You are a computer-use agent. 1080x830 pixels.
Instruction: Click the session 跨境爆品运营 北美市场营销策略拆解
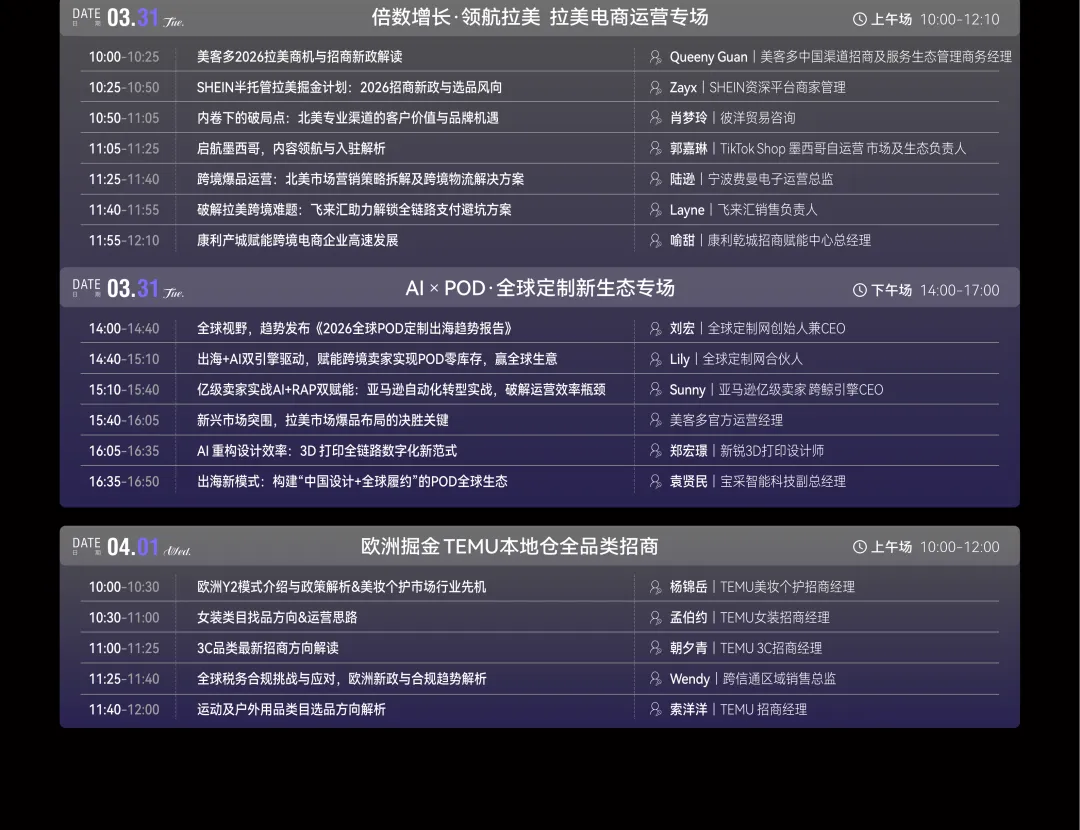(x=360, y=179)
